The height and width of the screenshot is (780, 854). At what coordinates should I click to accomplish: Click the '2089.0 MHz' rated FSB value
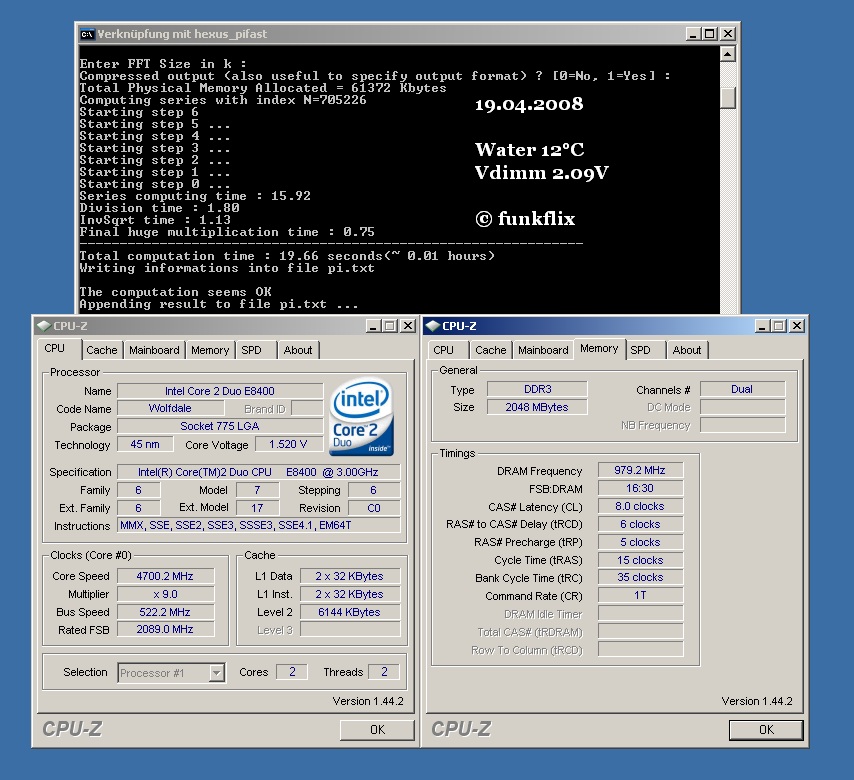(x=165, y=630)
